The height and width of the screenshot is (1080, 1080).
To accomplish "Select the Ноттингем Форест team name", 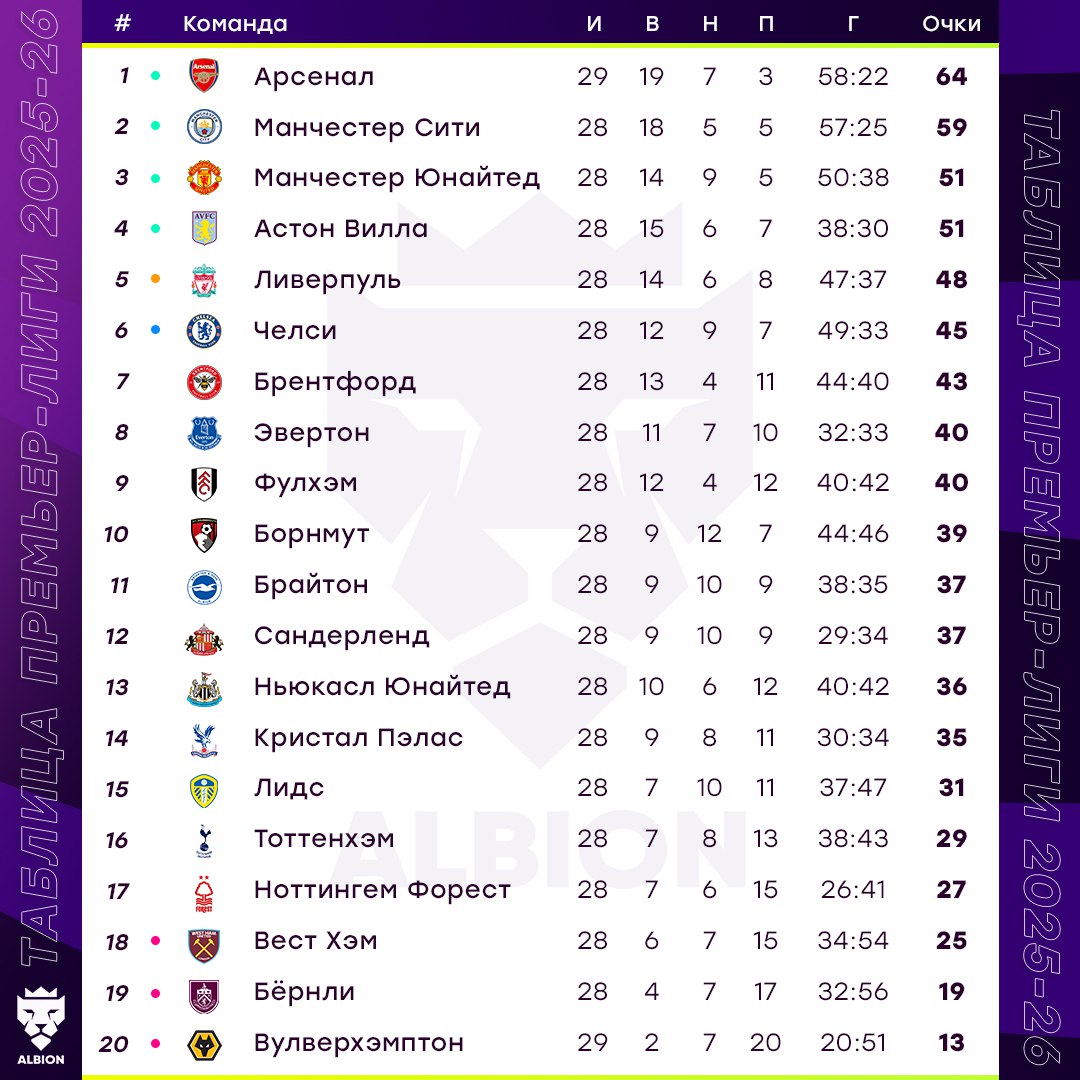I will point(382,890).
